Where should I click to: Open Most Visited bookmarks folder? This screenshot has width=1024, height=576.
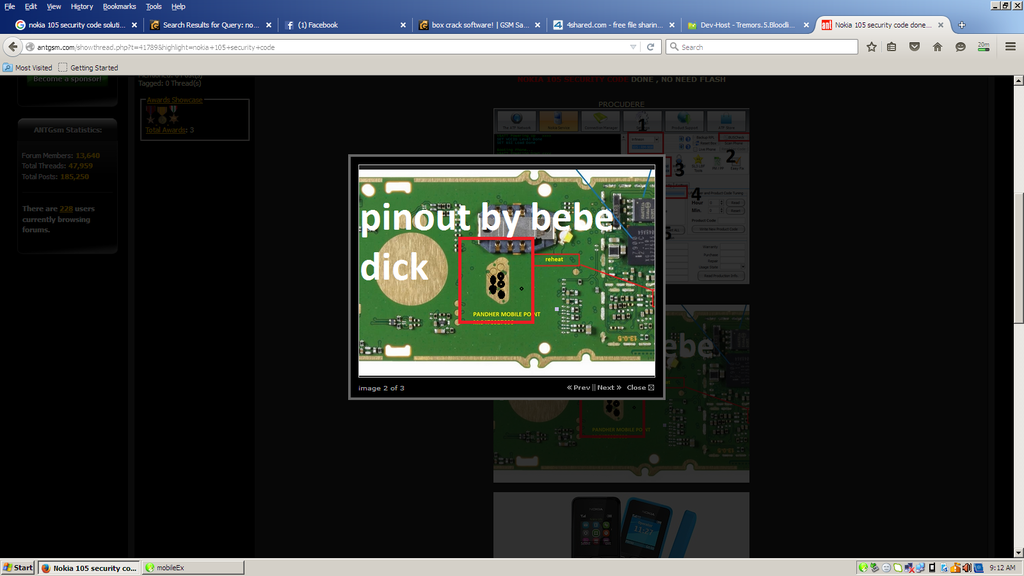30,68
